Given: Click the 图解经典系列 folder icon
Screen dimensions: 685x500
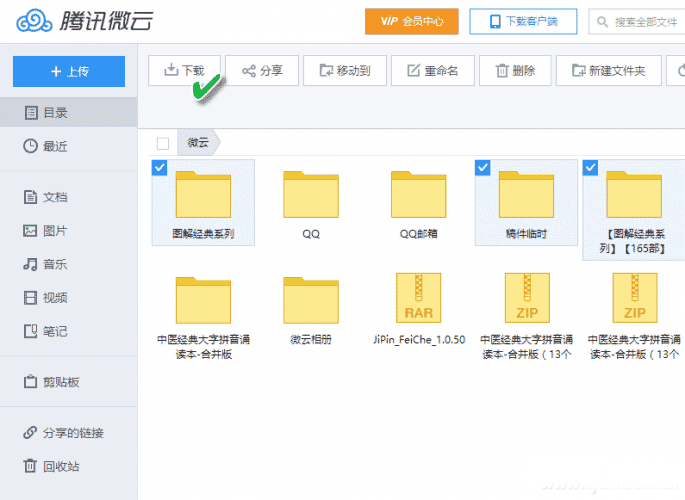Looking at the screenshot, I should click(203, 194).
